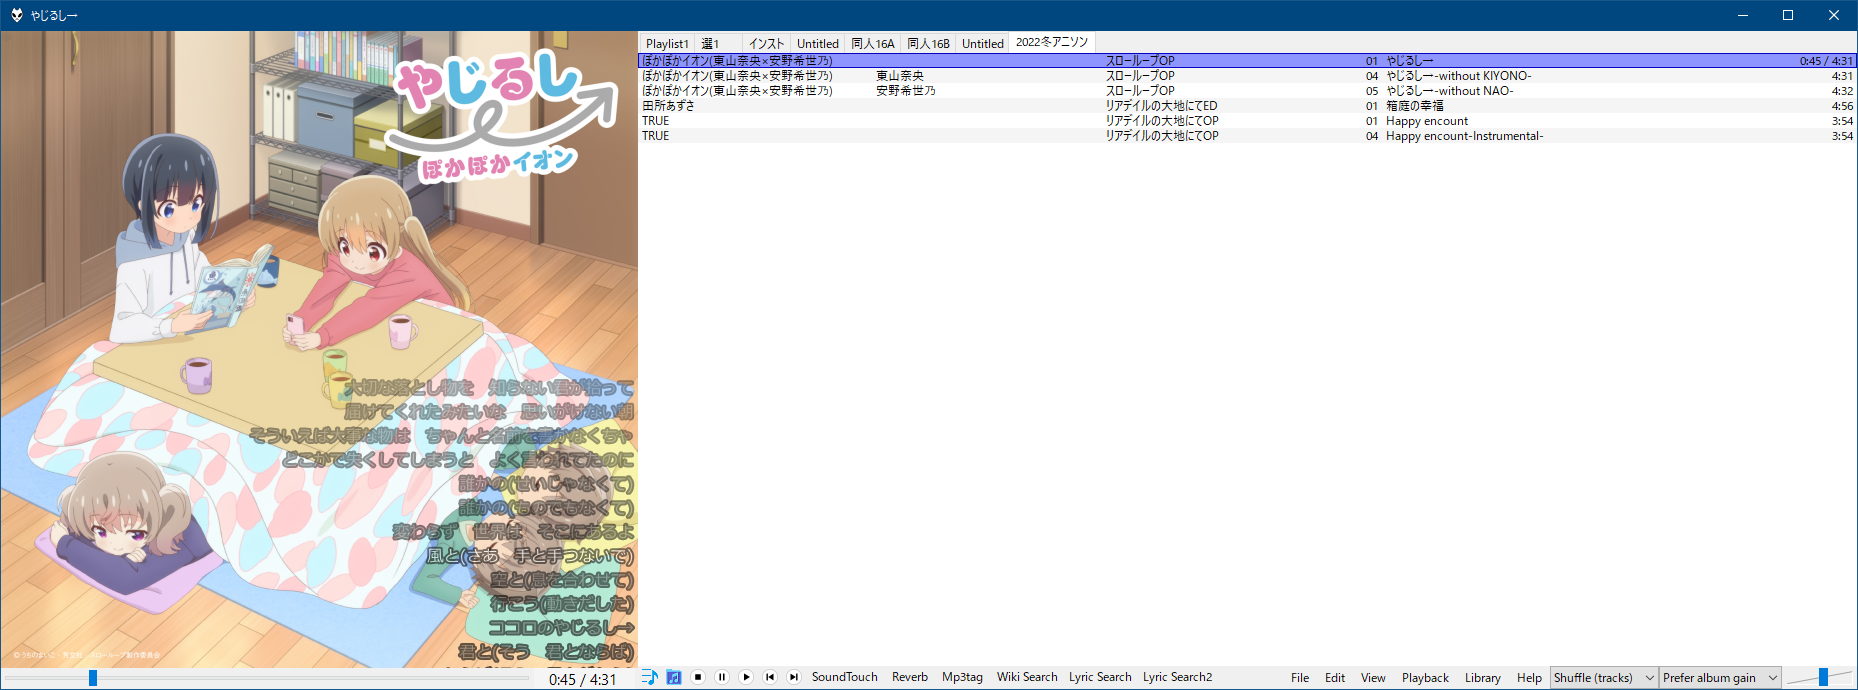Skip to the next track
Image resolution: width=1858 pixels, height=690 pixels.
pyautogui.click(x=794, y=677)
